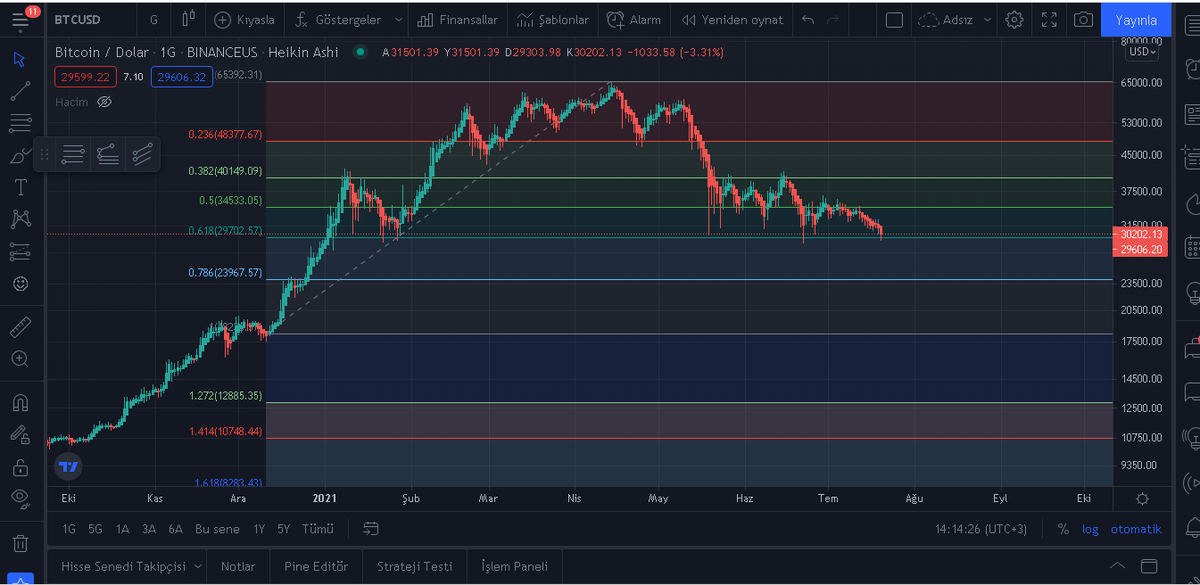Collapse the bottom panel chevron
The height and width of the screenshot is (585, 1200).
1117,566
